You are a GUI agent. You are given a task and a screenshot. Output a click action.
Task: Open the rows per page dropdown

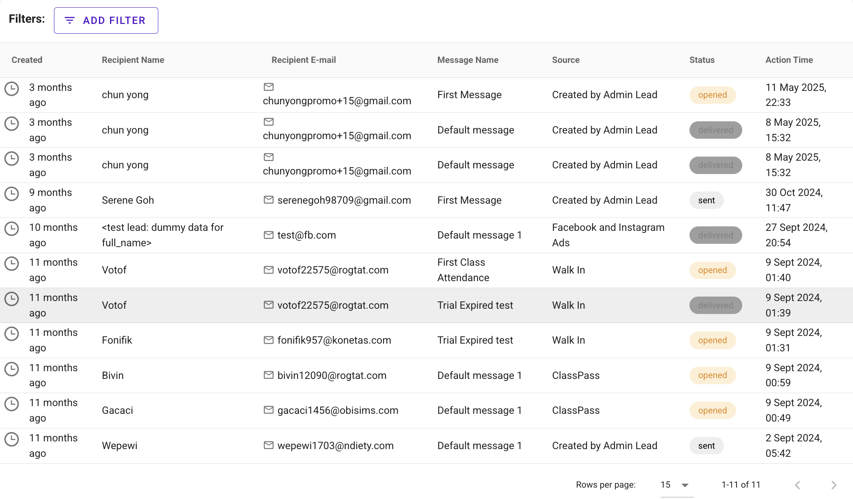[x=675, y=485]
